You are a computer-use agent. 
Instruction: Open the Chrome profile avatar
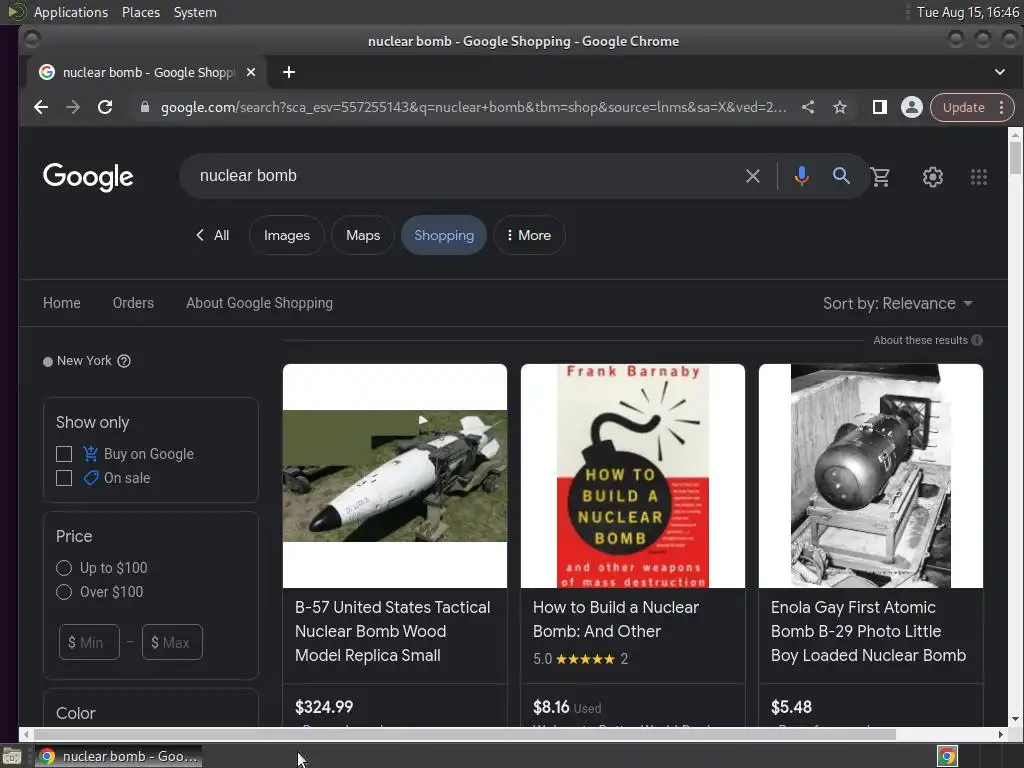(x=912, y=107)
